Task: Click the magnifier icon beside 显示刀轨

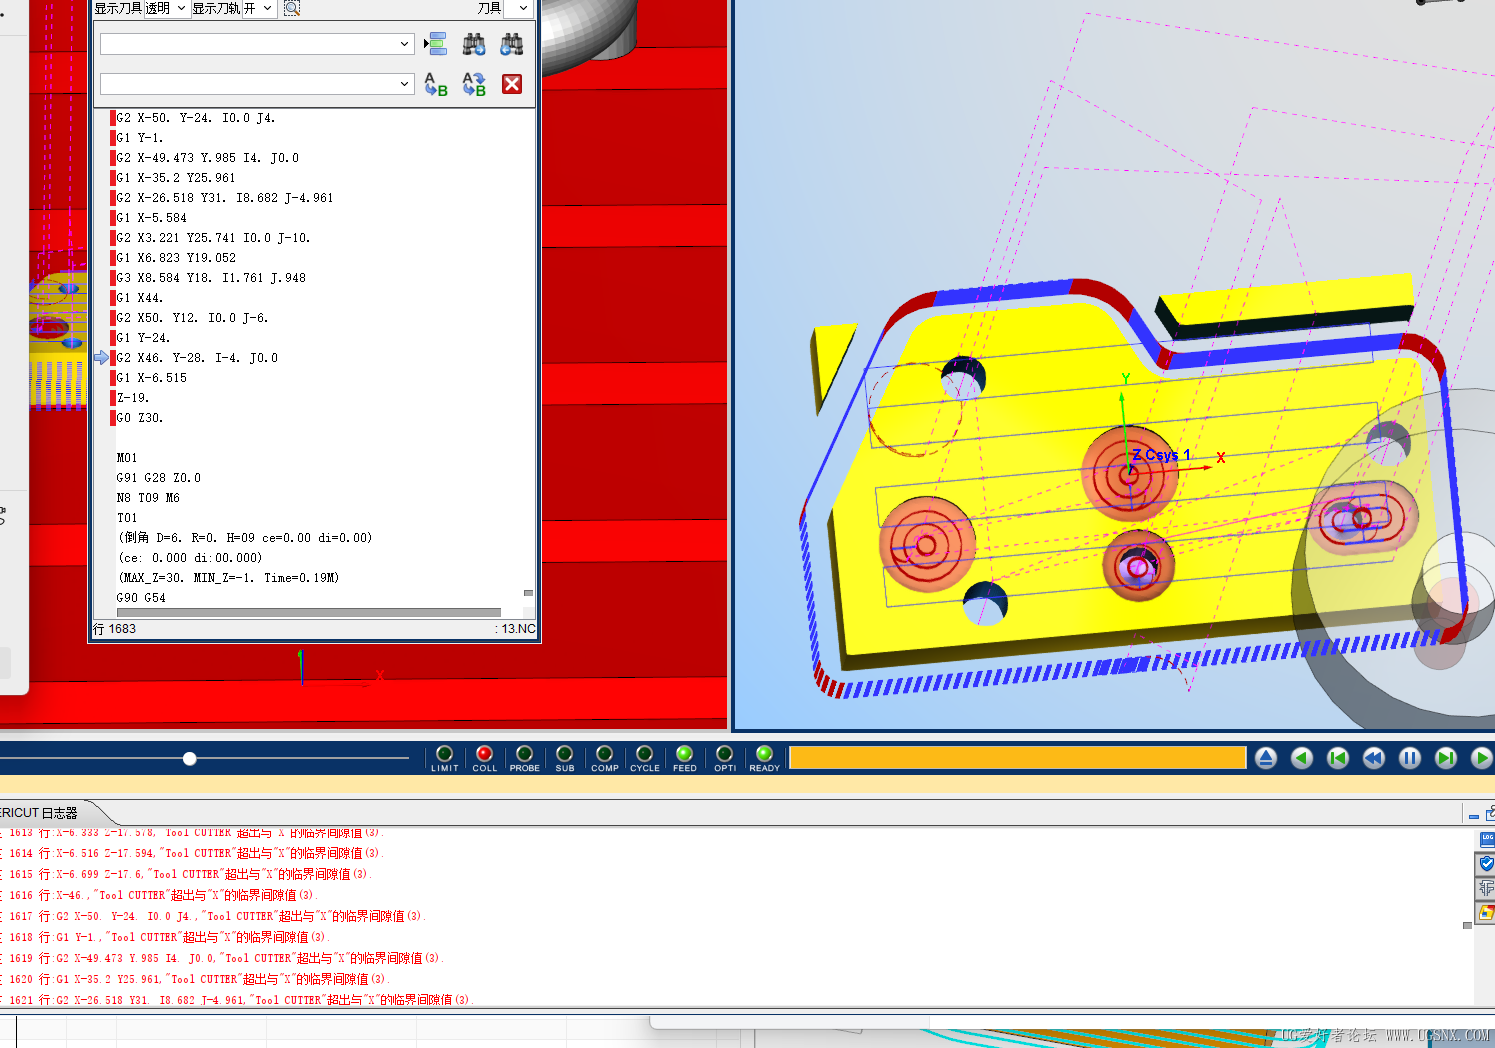Action: click(290, 8)
